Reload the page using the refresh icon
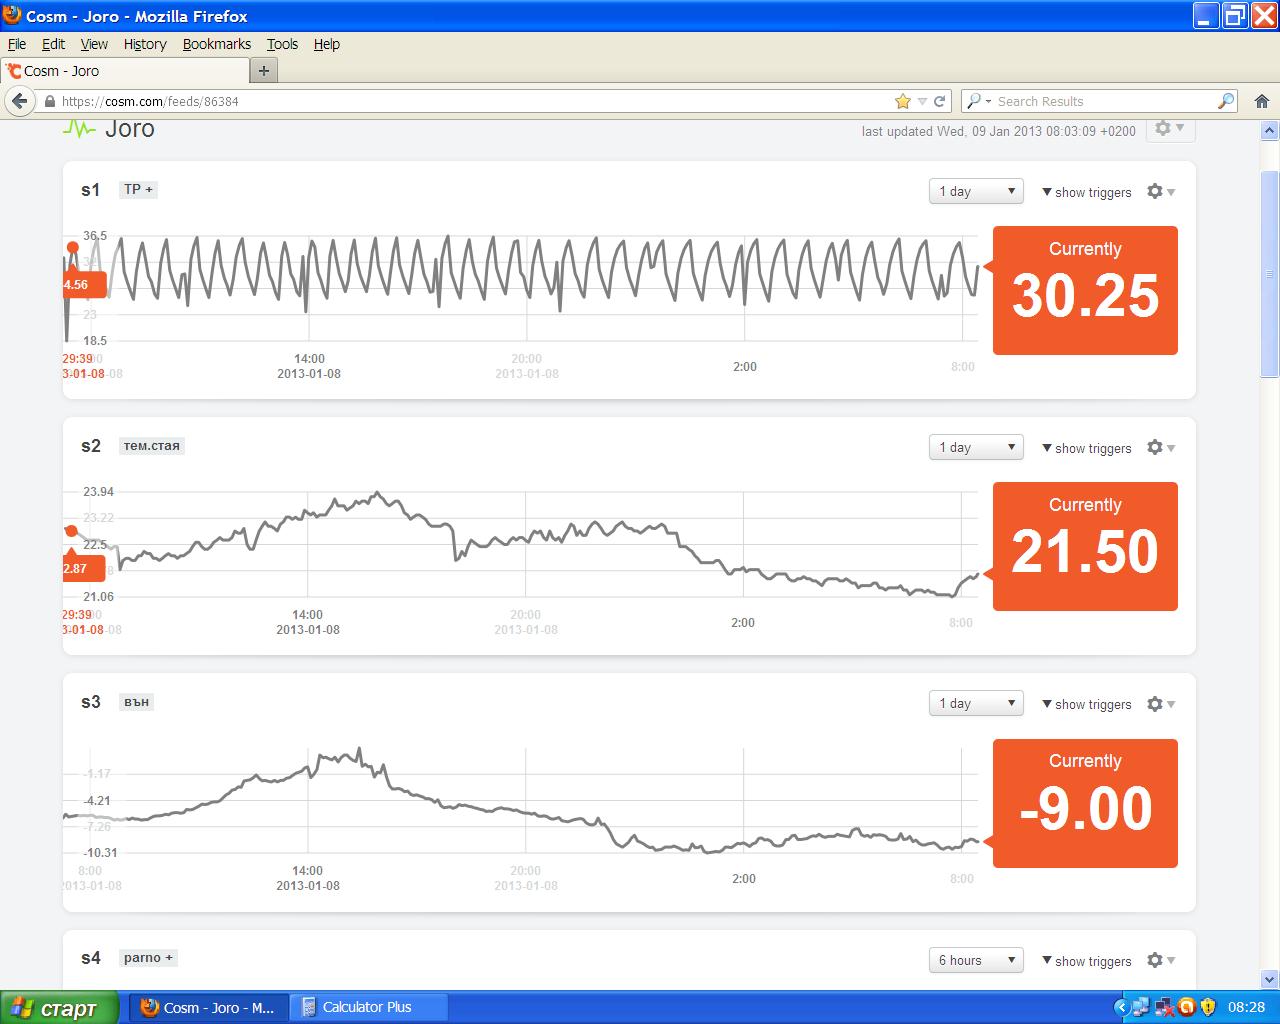Image resolution: width=1280 pixels, height=1024 pixels. [x=940, y=101]
